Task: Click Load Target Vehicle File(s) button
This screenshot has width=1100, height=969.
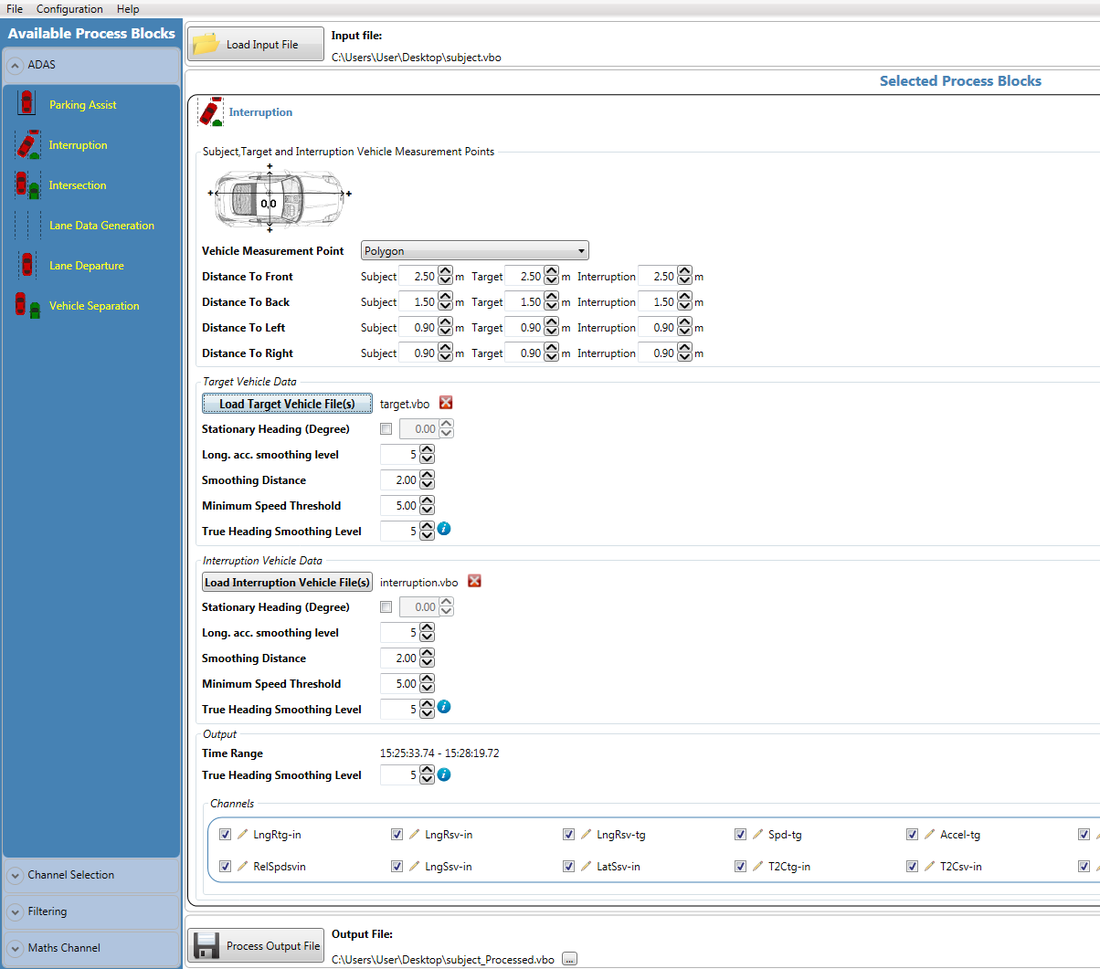Action: (287, 403)
